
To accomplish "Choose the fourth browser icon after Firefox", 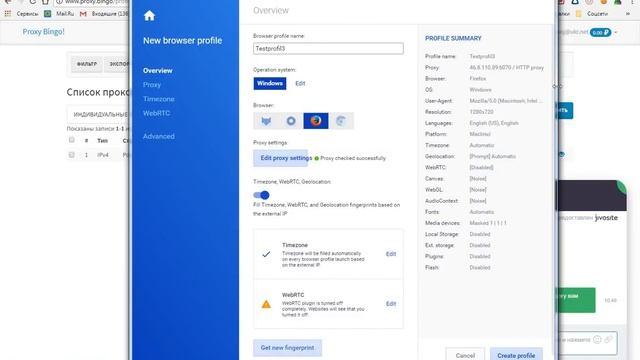I will [x=341, y=121].
